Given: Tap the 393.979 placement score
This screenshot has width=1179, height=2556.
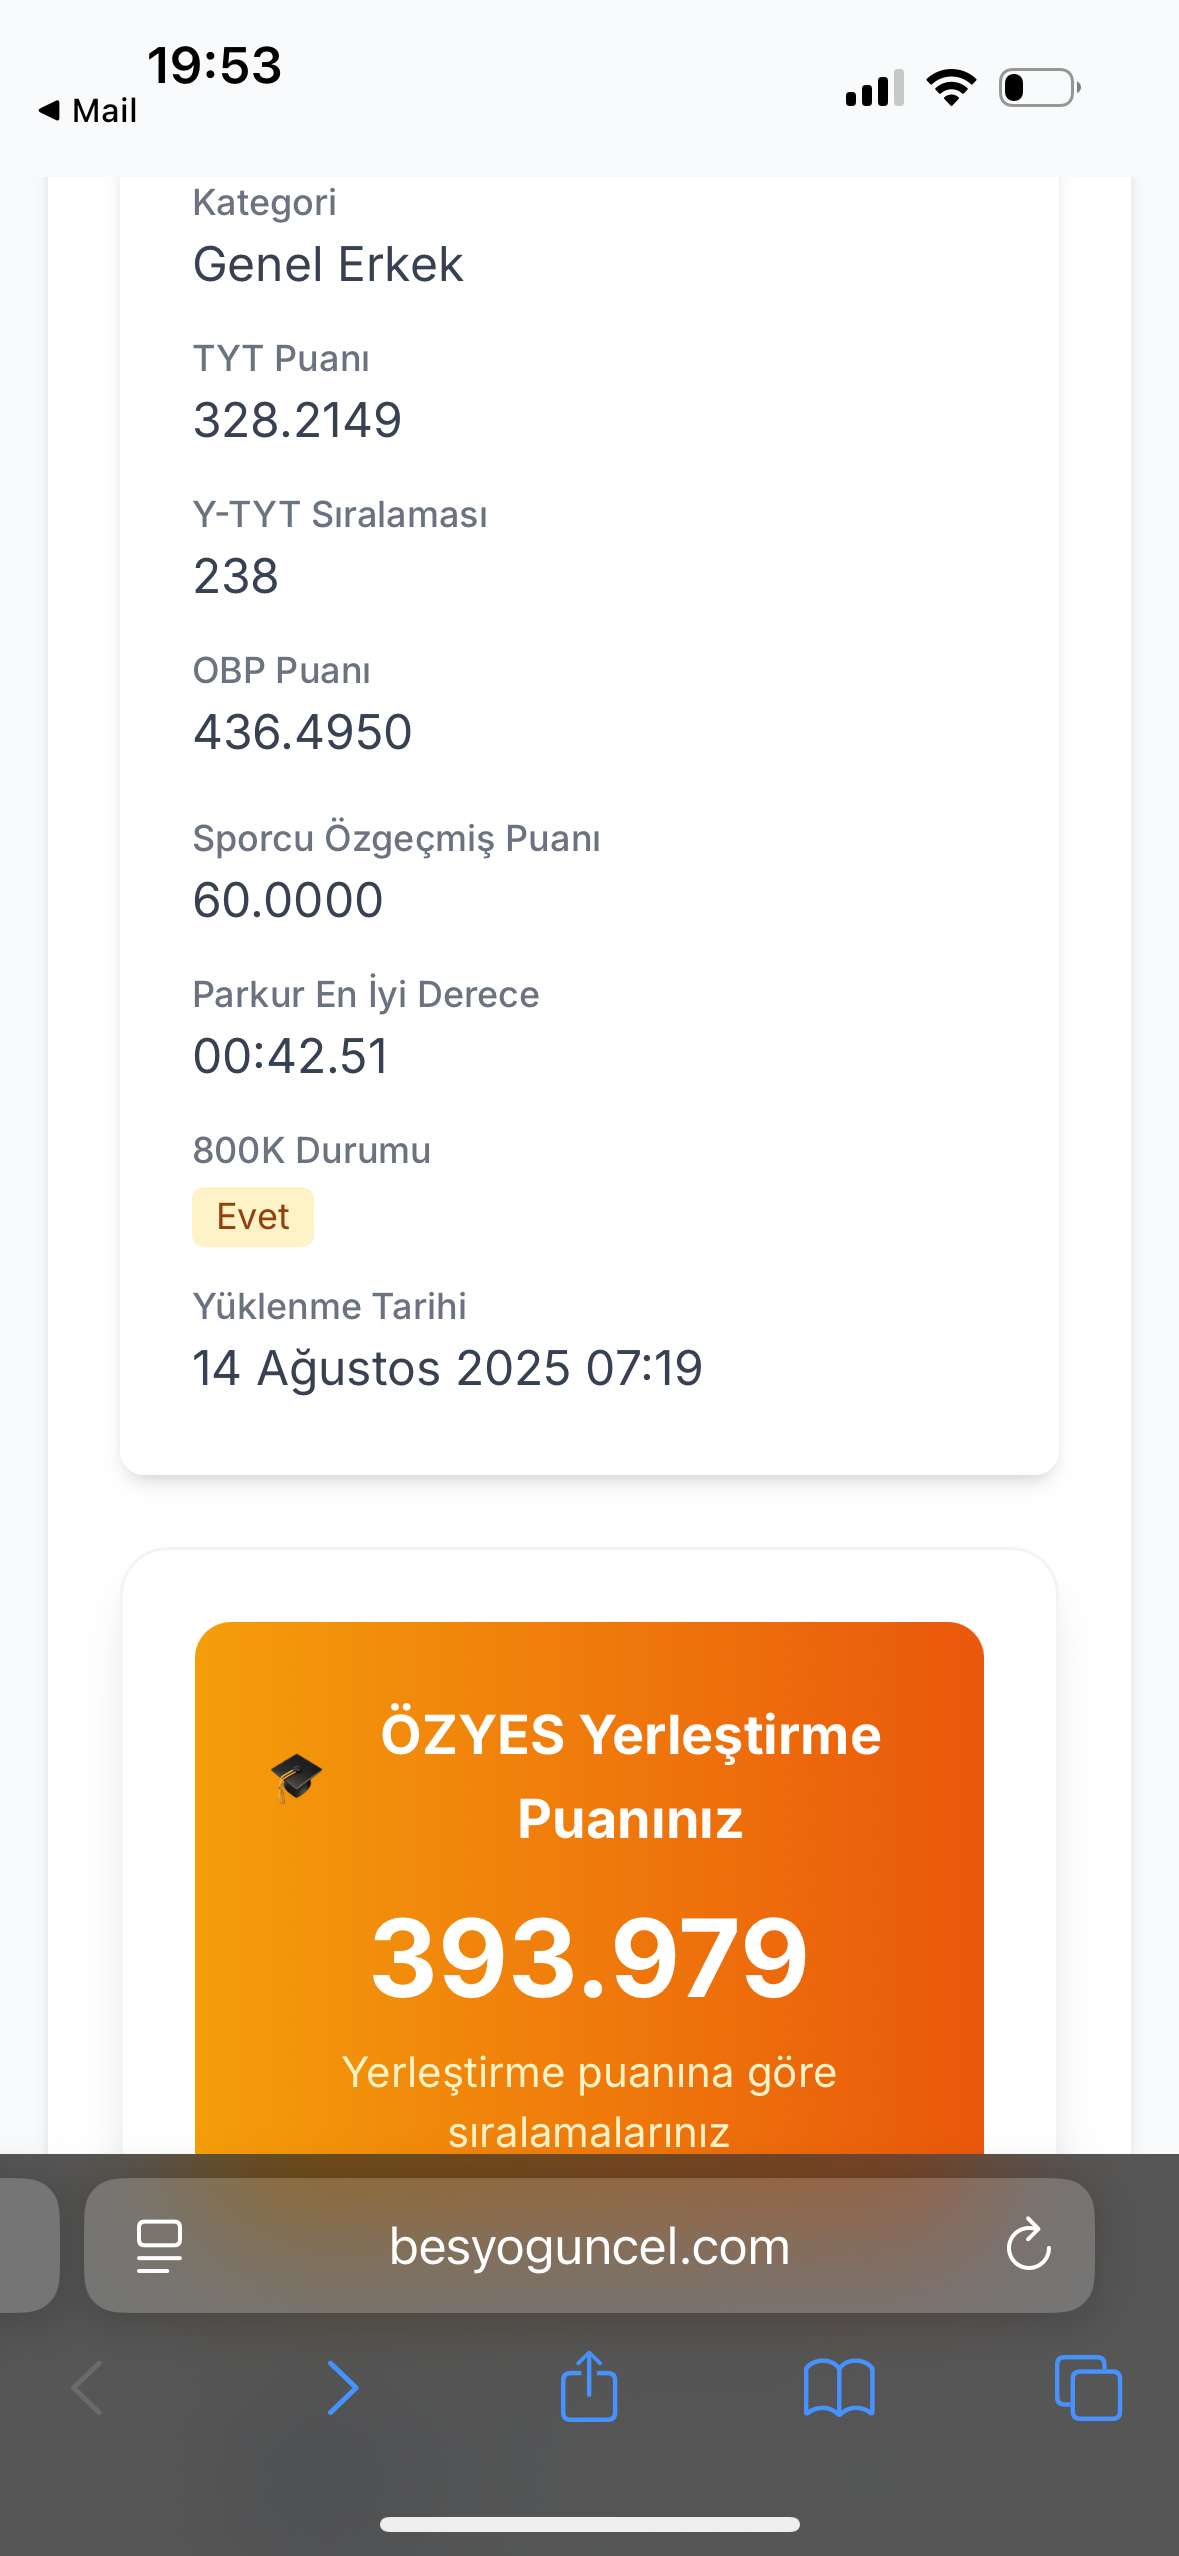Looking at the screenshot, I should pyautogui.click(x=589, y=1958).
